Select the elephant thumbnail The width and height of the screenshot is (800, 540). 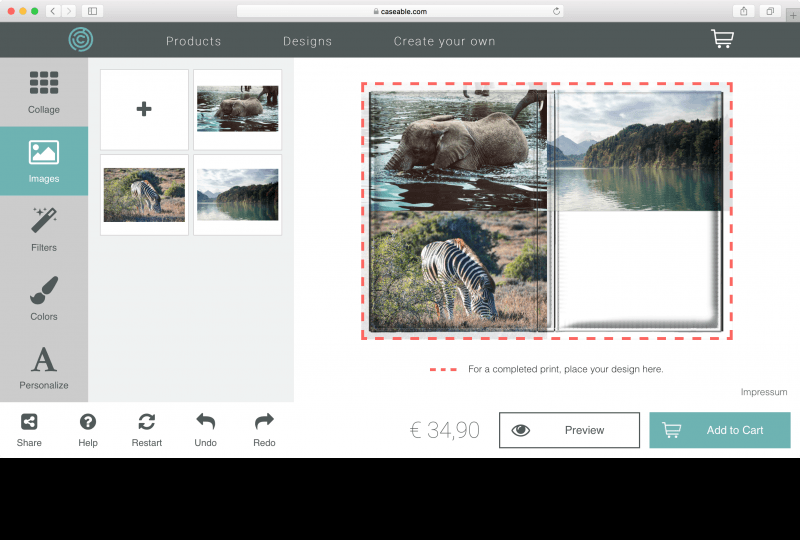[238, 109]
